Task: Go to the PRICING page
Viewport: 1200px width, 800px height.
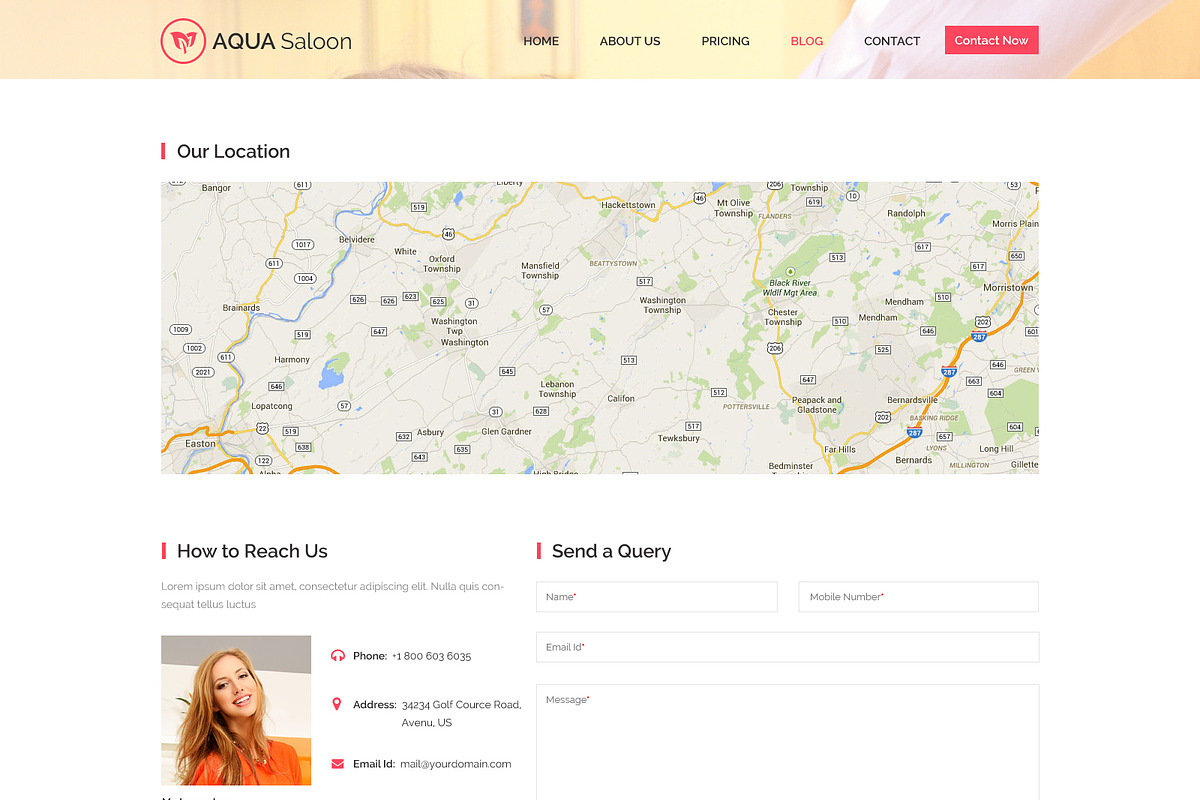Action: [725, 41]
